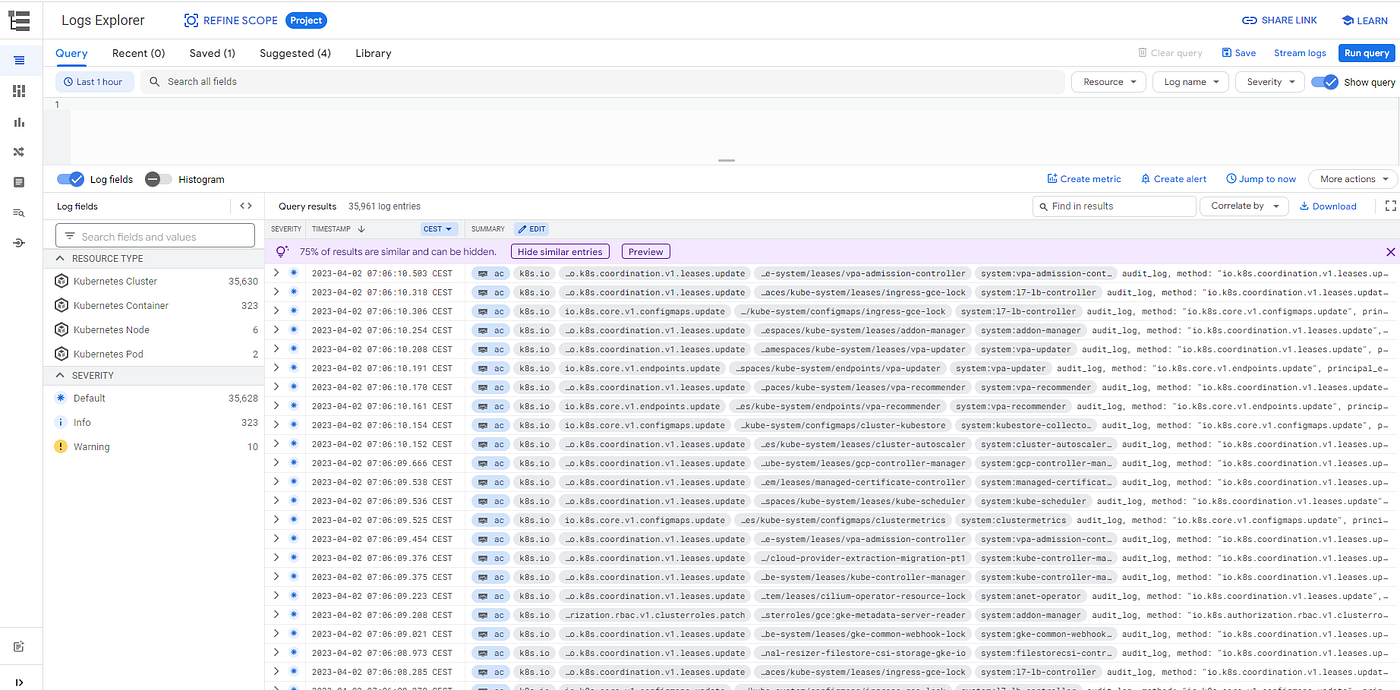Focus the Search all fields box
The height and width of the screenshot is (690, 1400).
click(x=602, y=82)
